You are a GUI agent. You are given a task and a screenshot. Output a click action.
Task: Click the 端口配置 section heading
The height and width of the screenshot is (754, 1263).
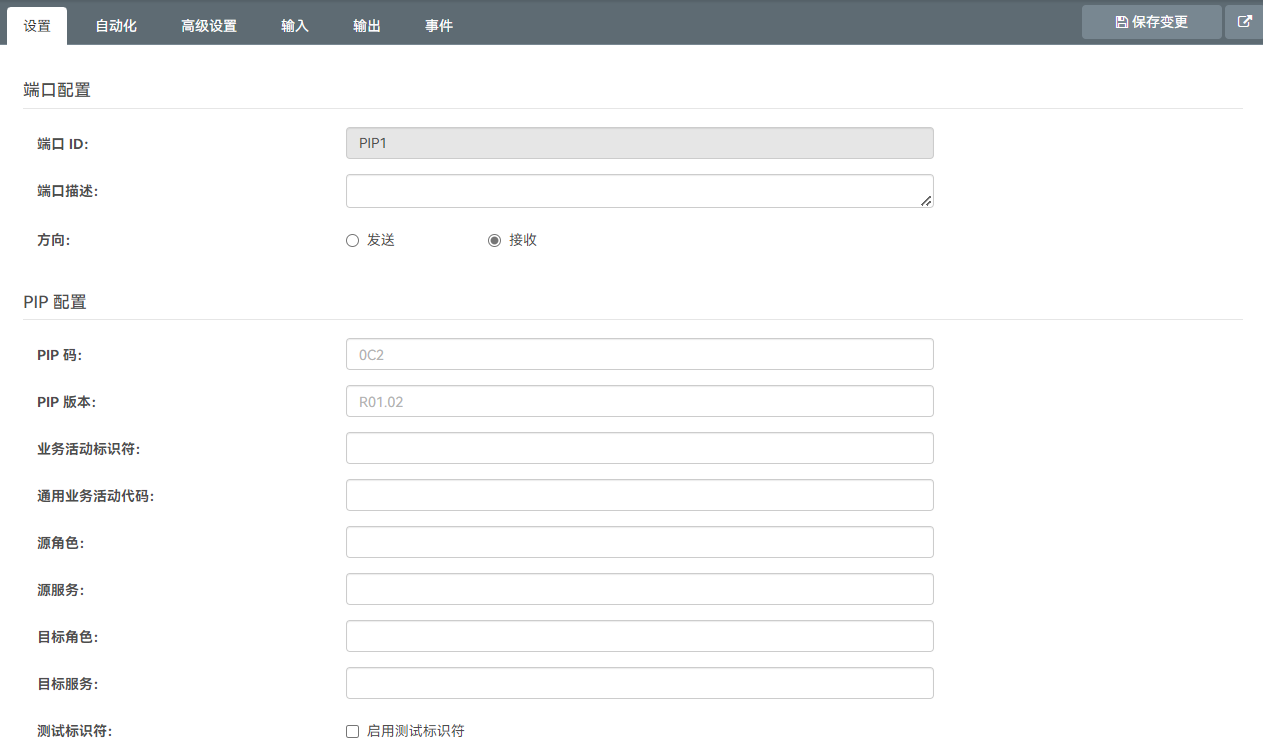(57, 90)
